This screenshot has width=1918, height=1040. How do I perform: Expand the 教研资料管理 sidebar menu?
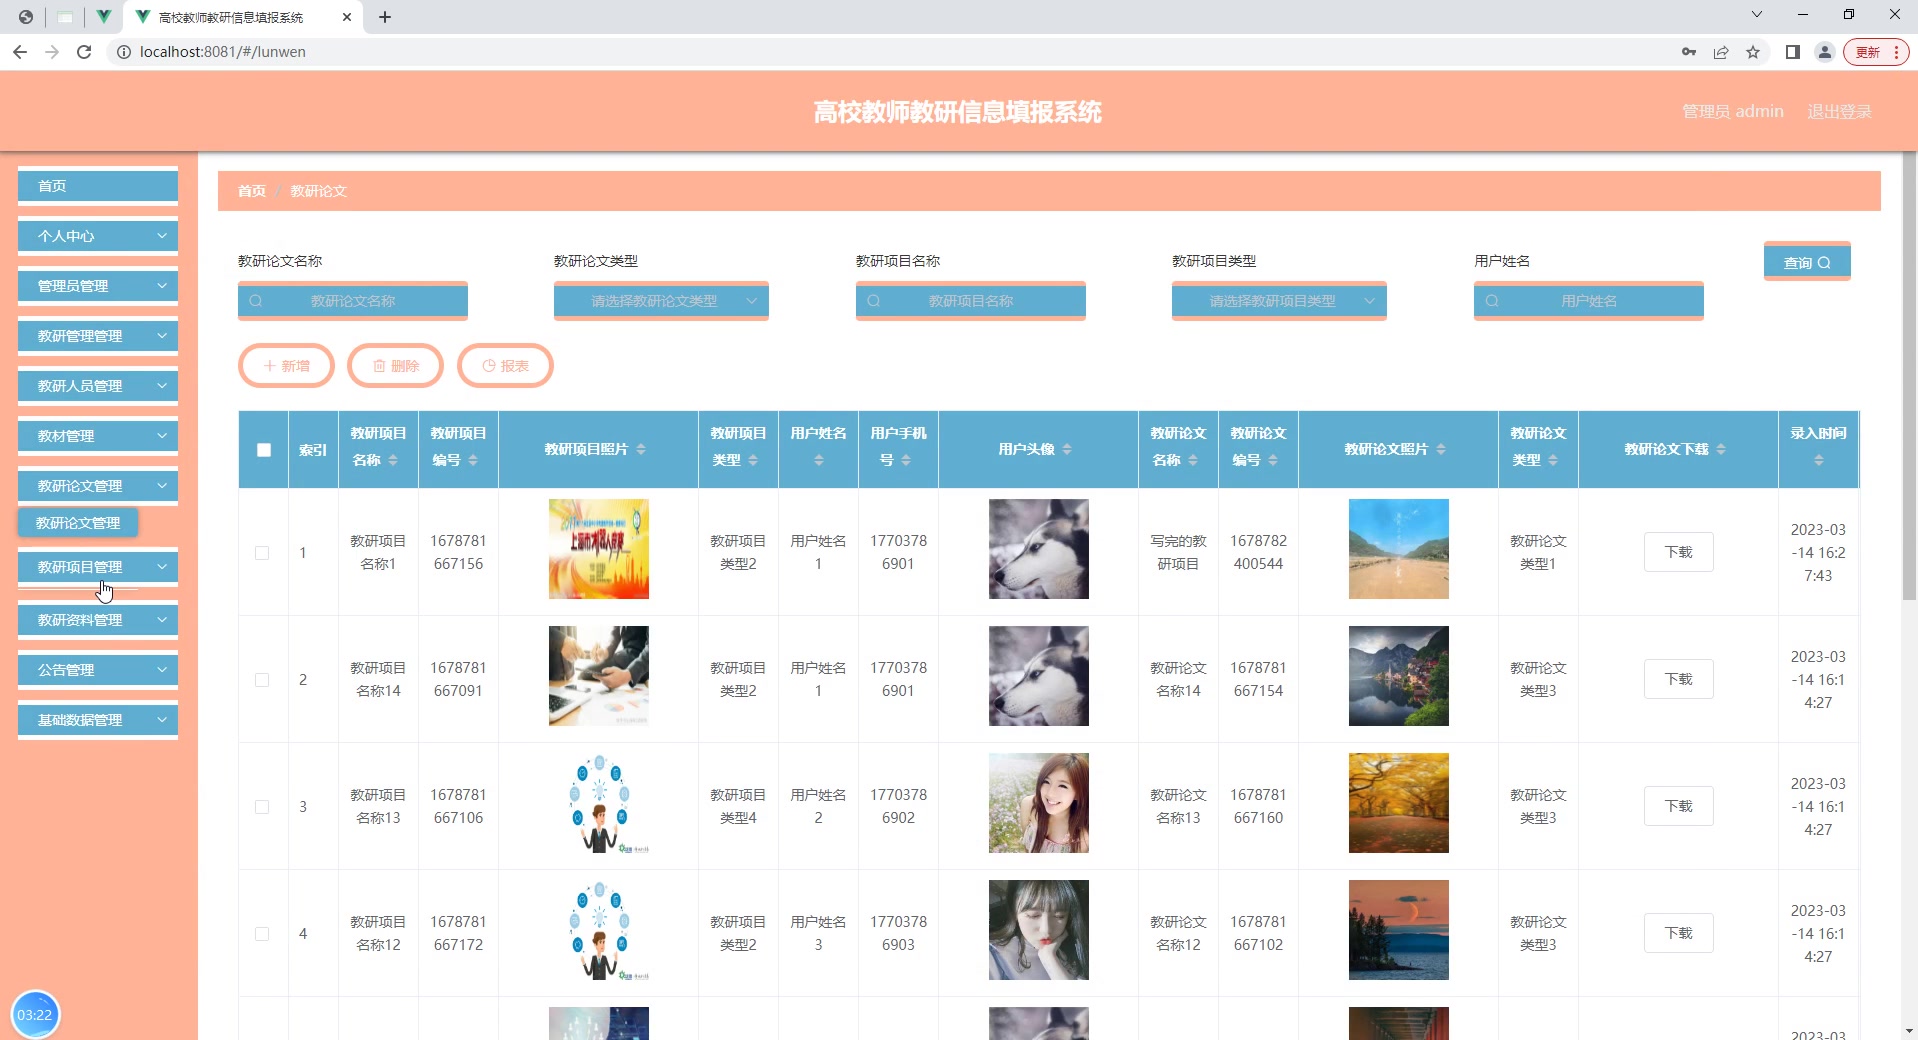pos(98,620)
